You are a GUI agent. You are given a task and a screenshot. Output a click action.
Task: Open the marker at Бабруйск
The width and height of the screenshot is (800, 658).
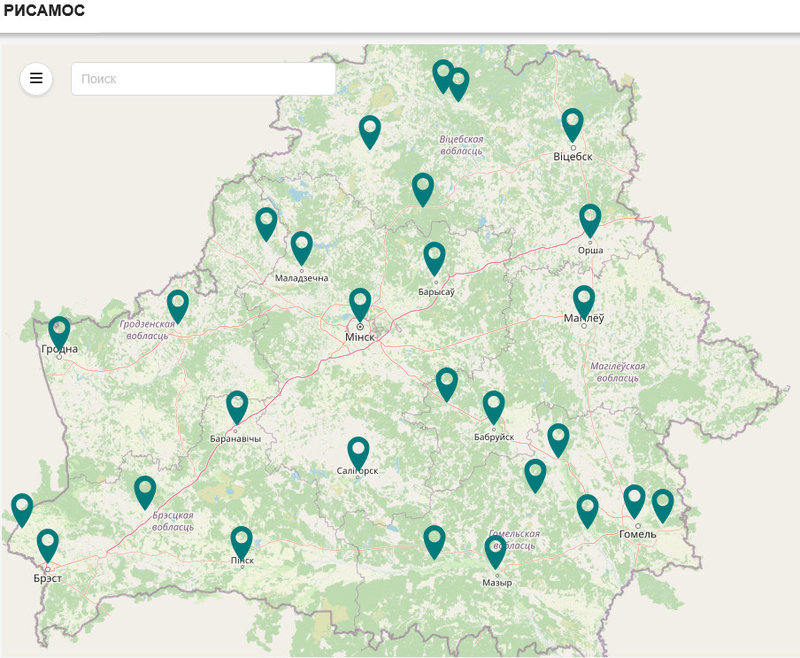click(494, 405)
